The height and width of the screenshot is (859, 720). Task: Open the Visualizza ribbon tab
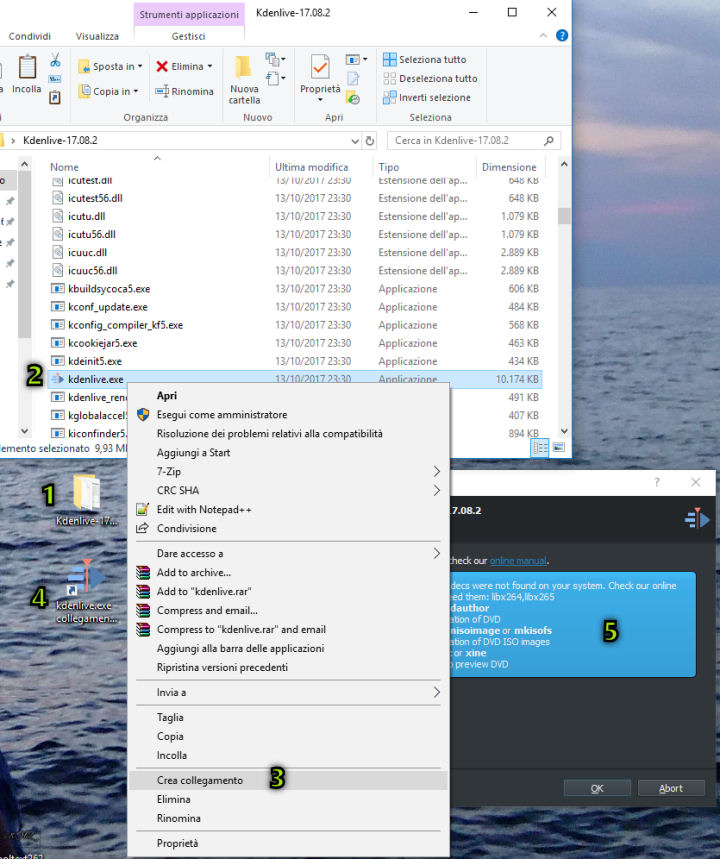(x=97, y=36)
